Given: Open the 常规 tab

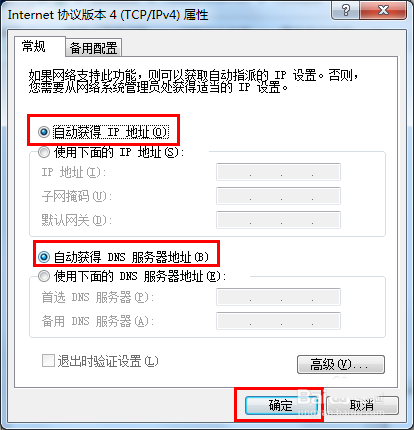Looking at the screenshot, I should [x=34, y=46].
